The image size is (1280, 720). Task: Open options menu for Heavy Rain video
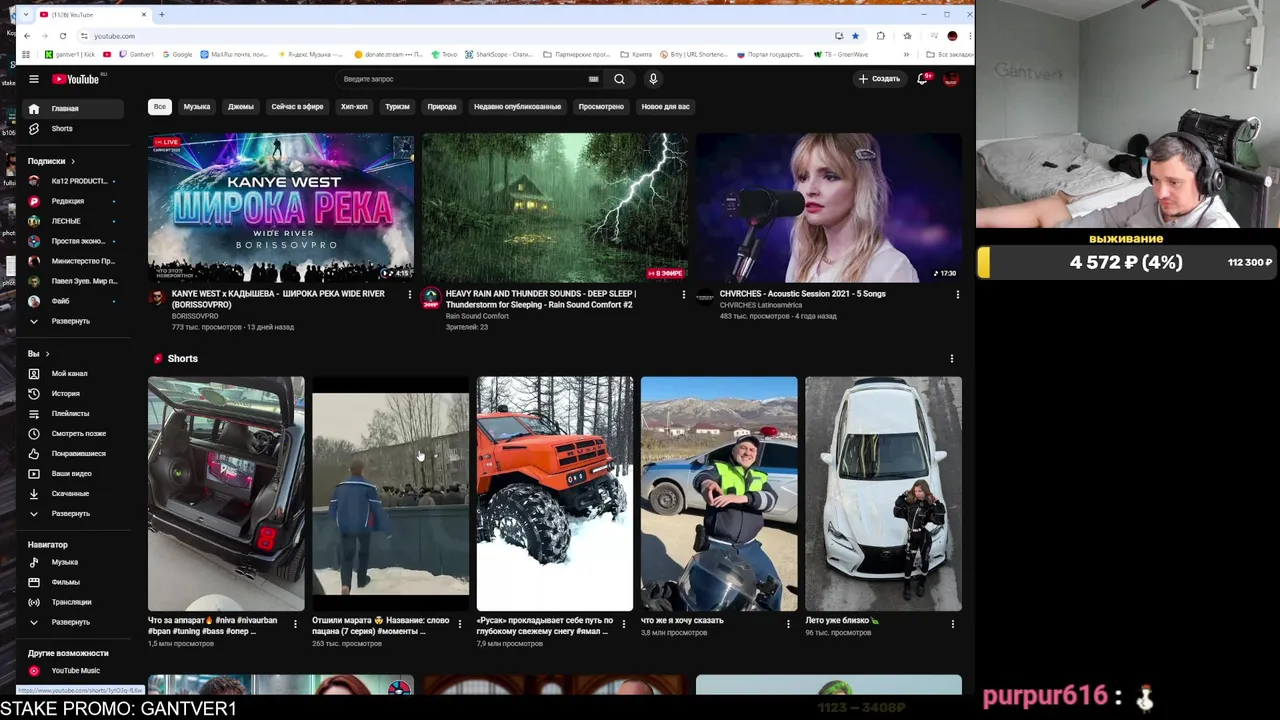click(683, 295)
